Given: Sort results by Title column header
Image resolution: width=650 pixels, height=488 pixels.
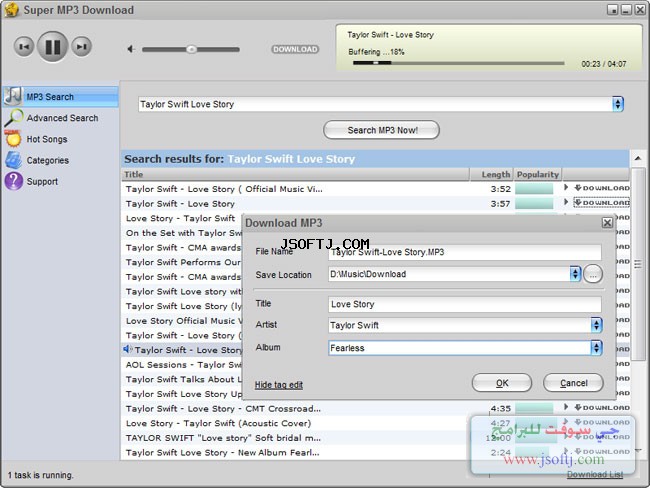Looking at the screenshot, I should (x=295, y=175).
